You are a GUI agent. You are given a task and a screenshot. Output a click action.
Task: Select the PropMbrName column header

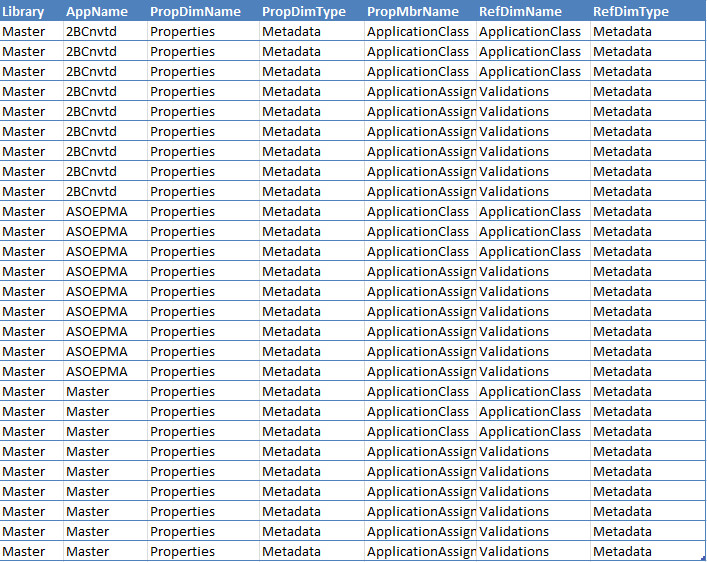[x=420, y=11]
